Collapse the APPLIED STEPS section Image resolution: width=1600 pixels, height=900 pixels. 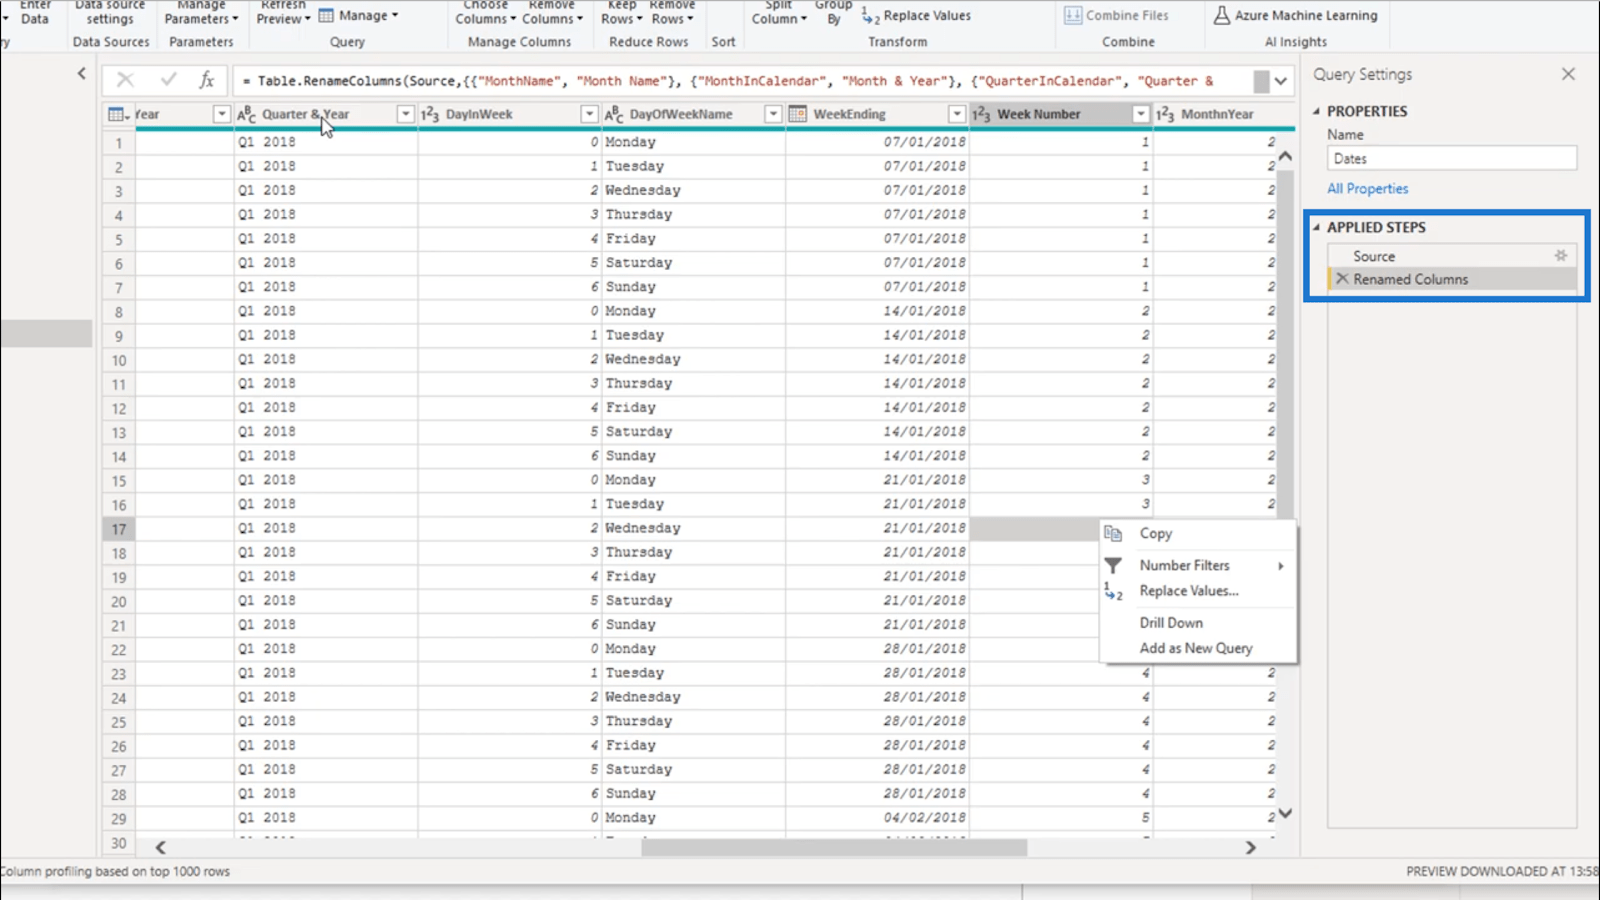tap(1316, 227)
